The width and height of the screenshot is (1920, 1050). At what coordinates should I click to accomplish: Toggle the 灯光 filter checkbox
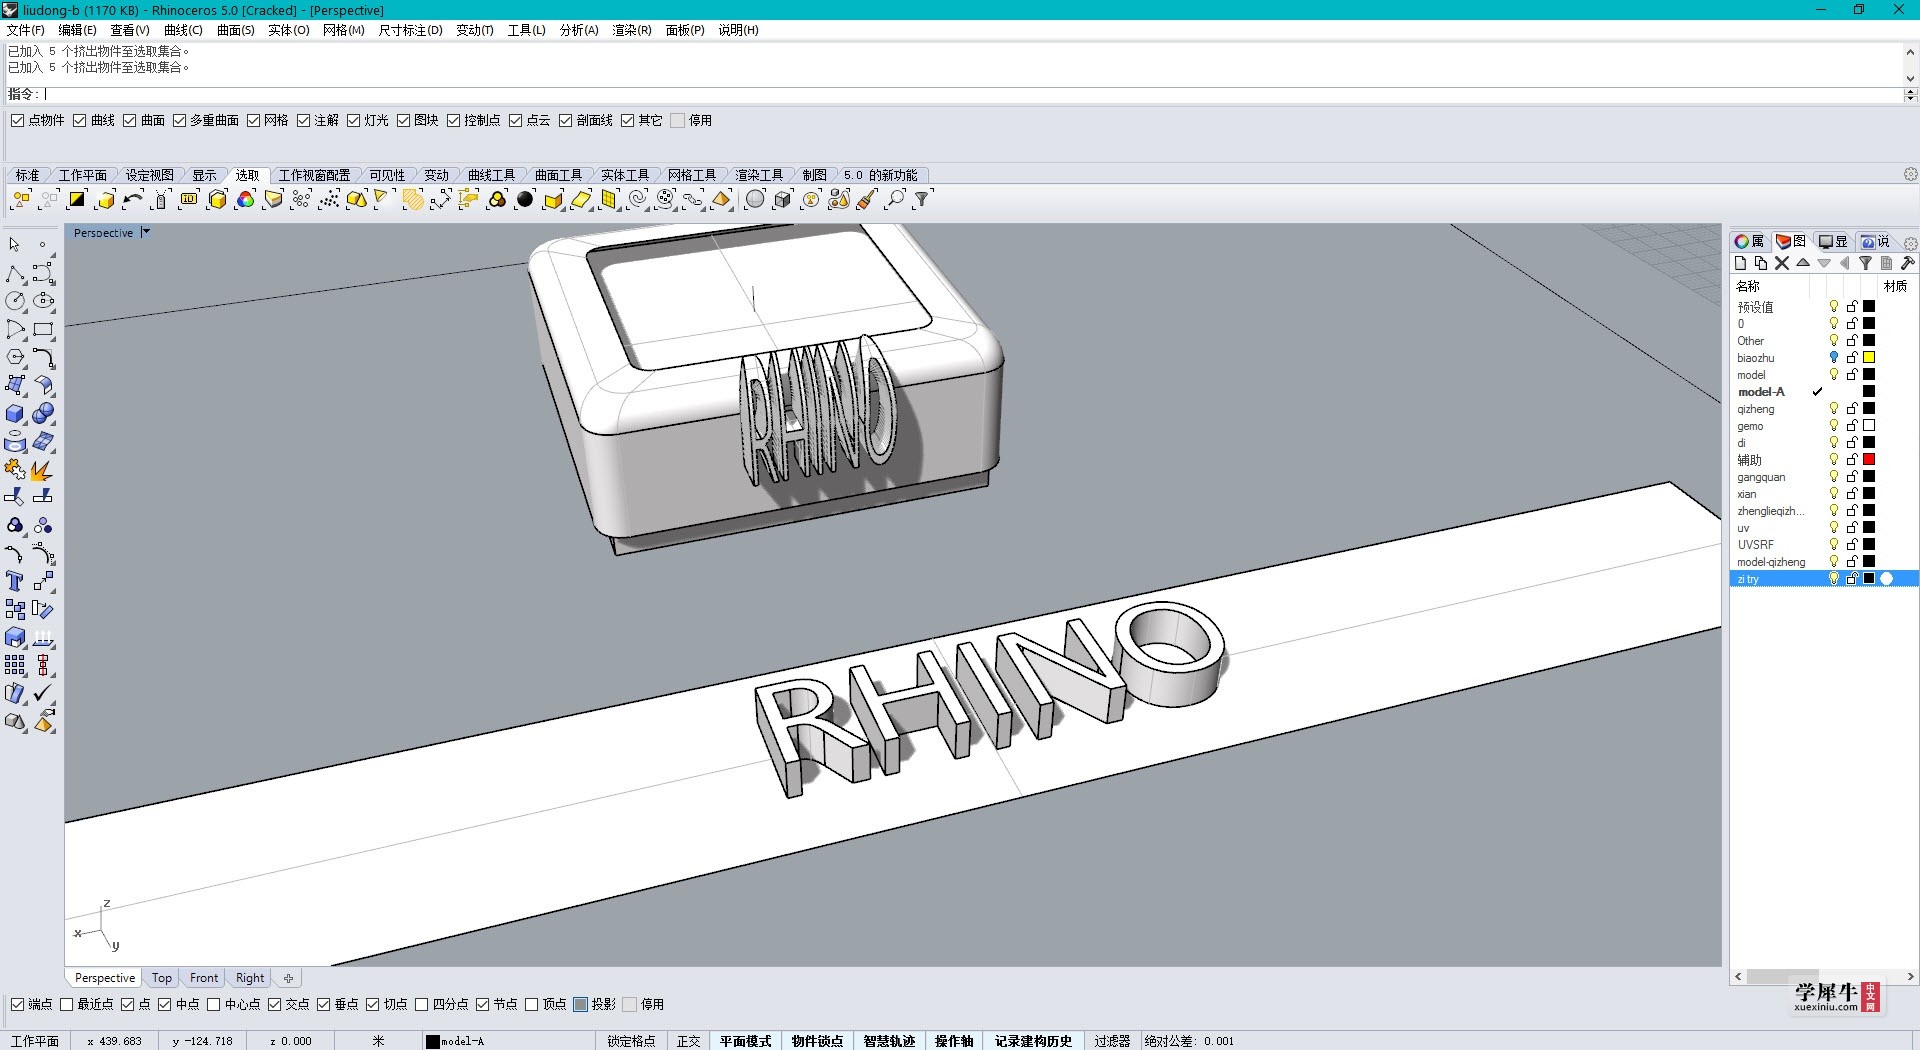354,120
